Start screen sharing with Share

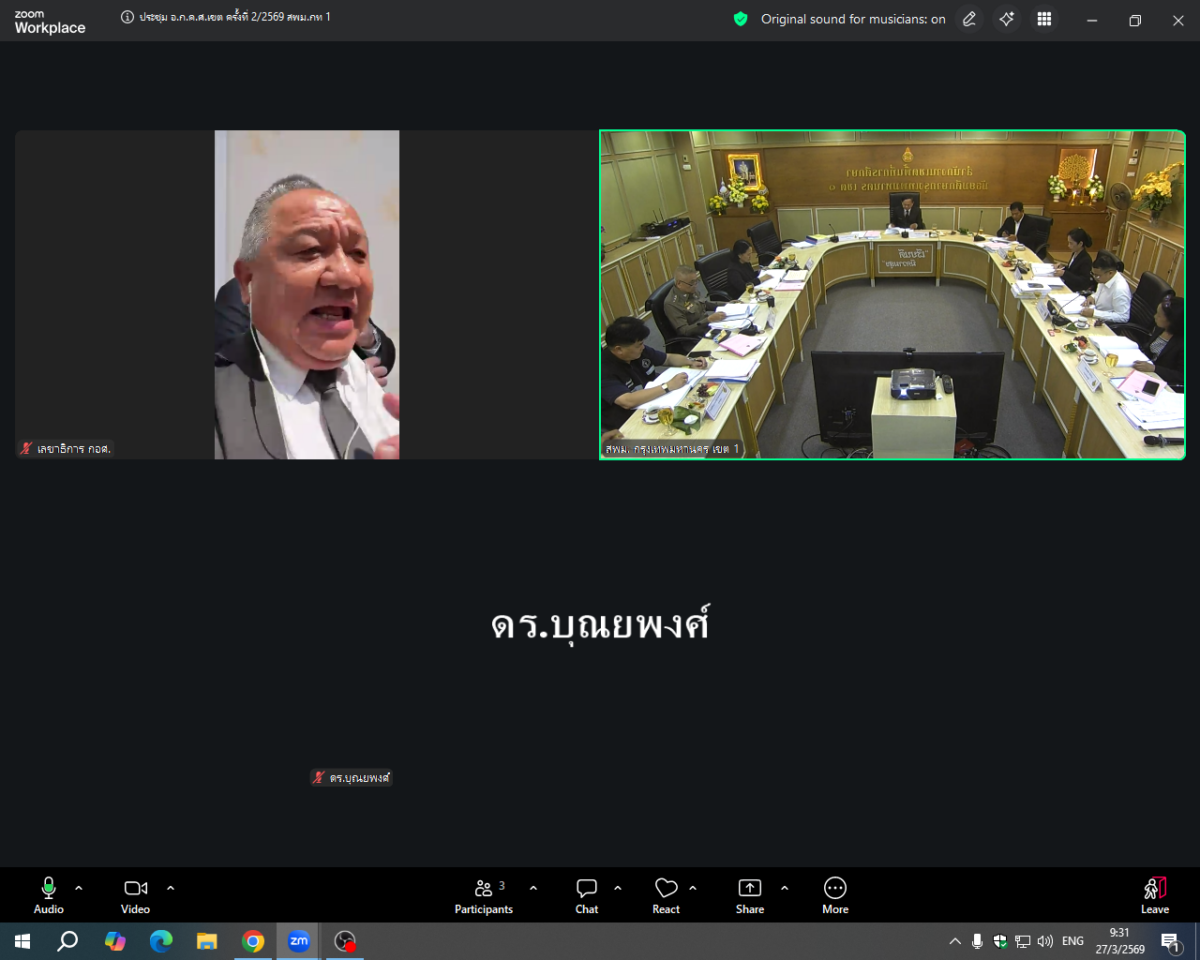pos(749,895)
